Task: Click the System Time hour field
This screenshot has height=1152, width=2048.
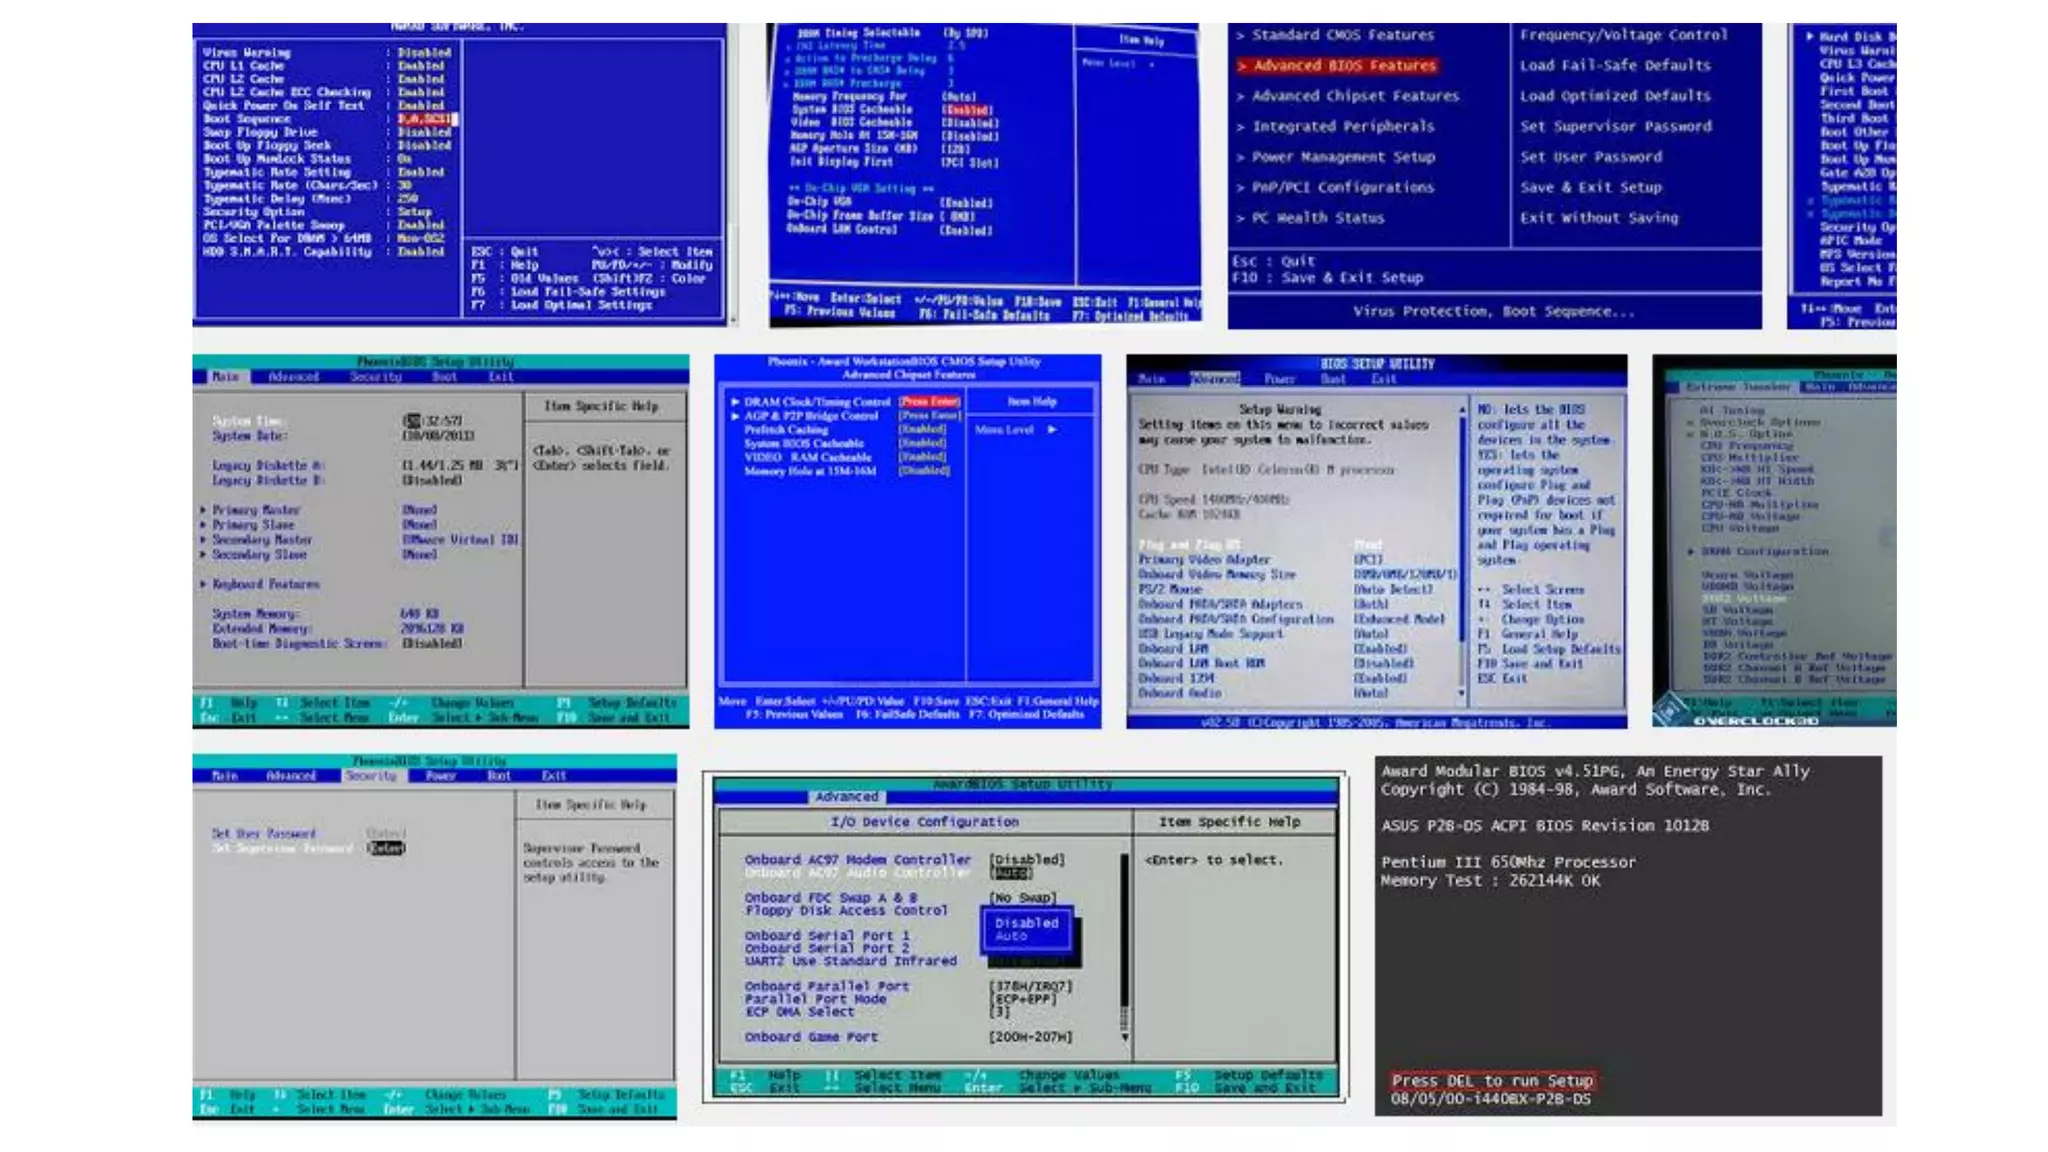Action: pos(411,421)
